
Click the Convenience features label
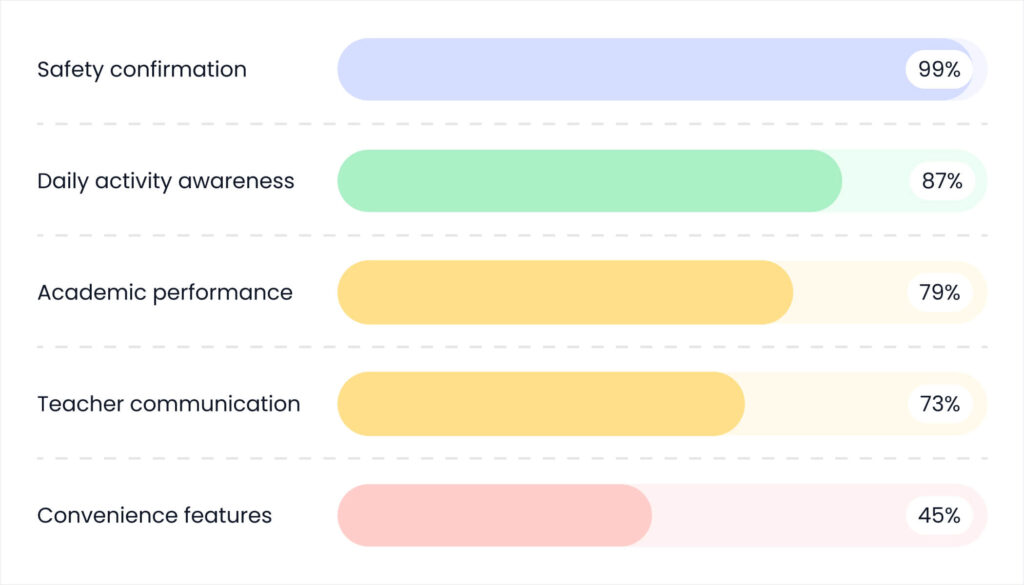154,515
